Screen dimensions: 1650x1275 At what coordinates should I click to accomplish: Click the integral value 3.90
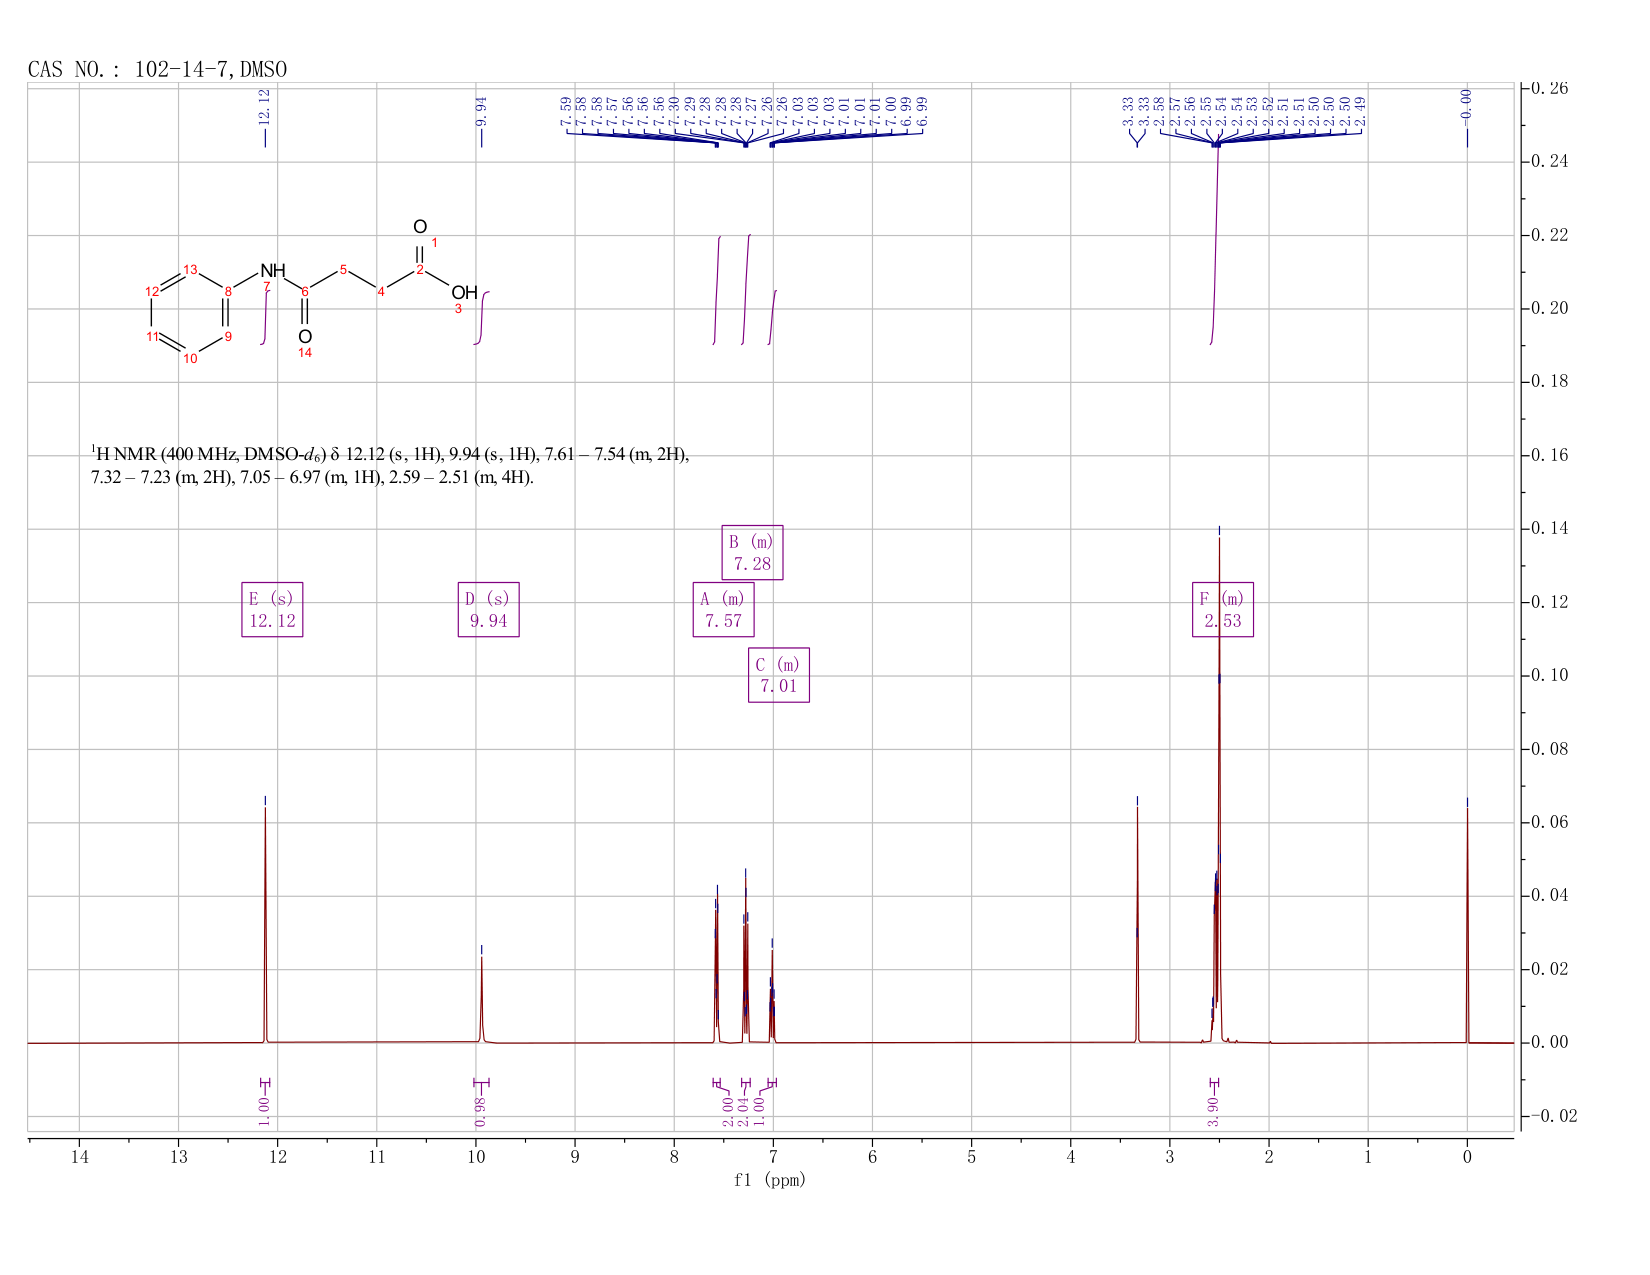(1213, 1111)
